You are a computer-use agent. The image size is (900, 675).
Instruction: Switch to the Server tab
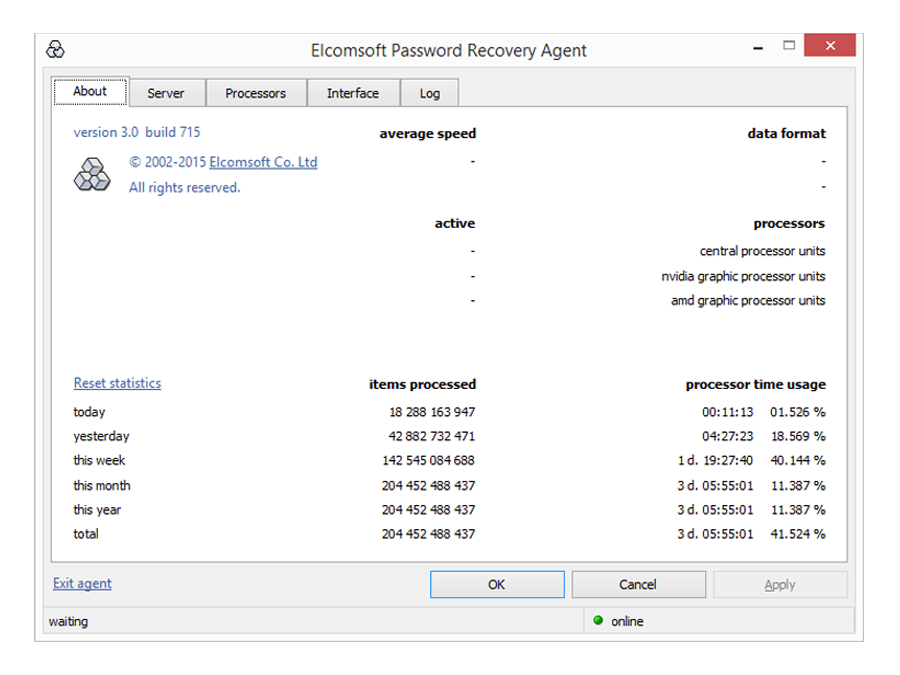pos(166,93)
